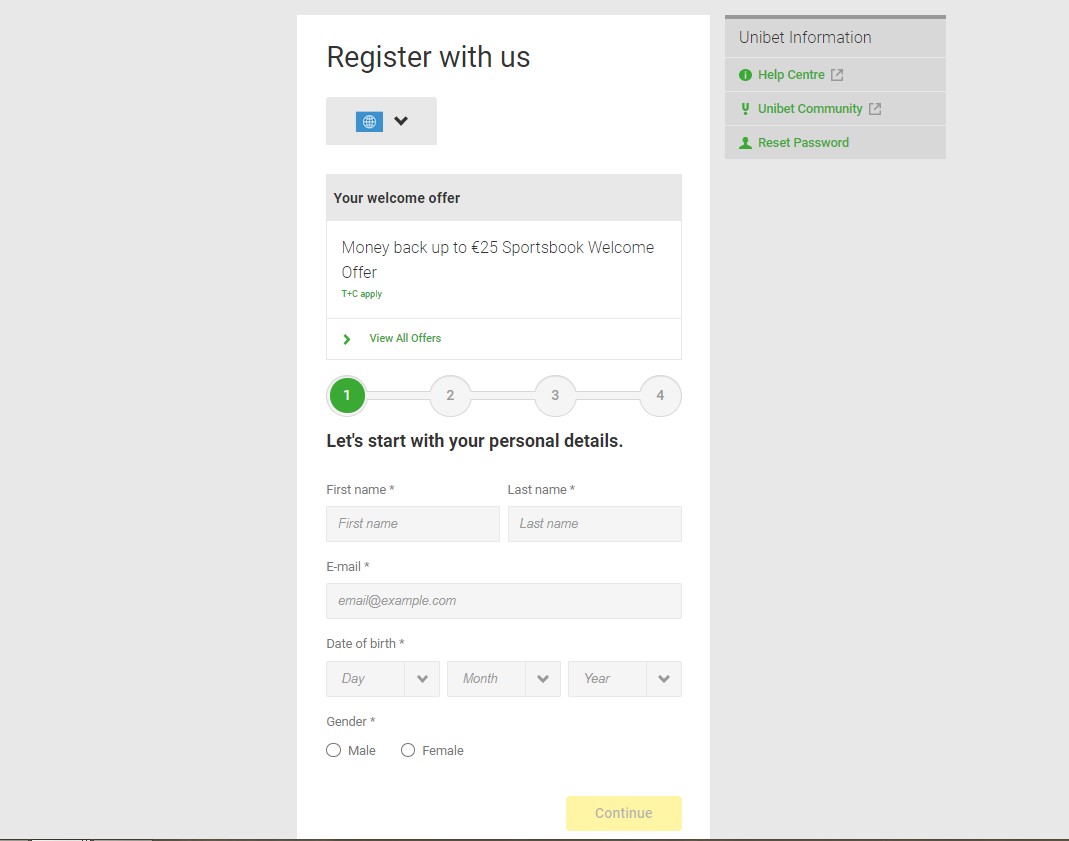Screen dimensions: 1069x841
Task: Click external link icon beside Help Centre
Action: tap(837, 75)
